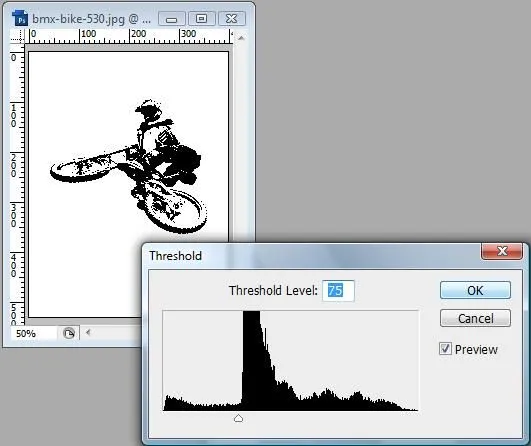
Task: Maximize the bmx-bike-530.jpg document window
Action: pyautogui.click(x=201, y=19)
